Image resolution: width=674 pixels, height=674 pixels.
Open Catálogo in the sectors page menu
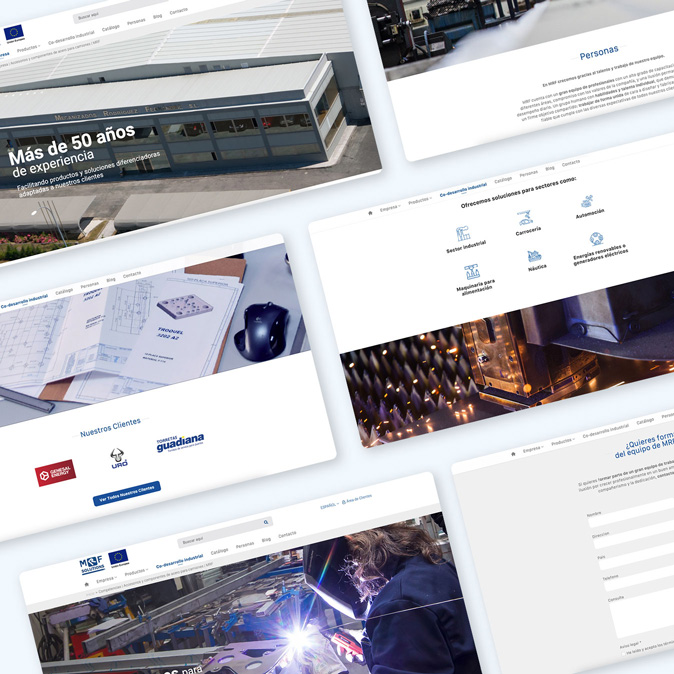click(x=502, y=179)
